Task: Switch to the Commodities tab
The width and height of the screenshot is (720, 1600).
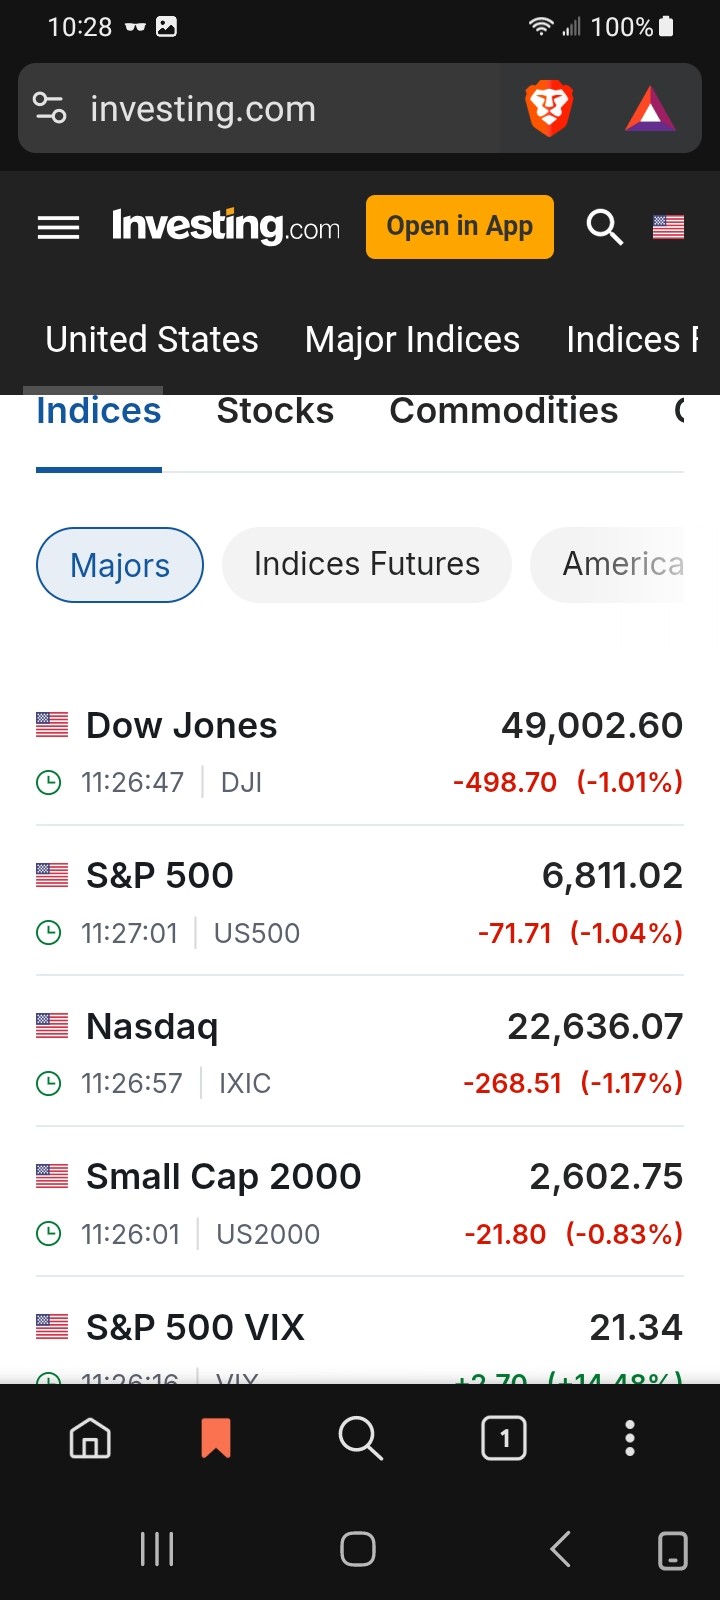Action: [x=504, y=412]
